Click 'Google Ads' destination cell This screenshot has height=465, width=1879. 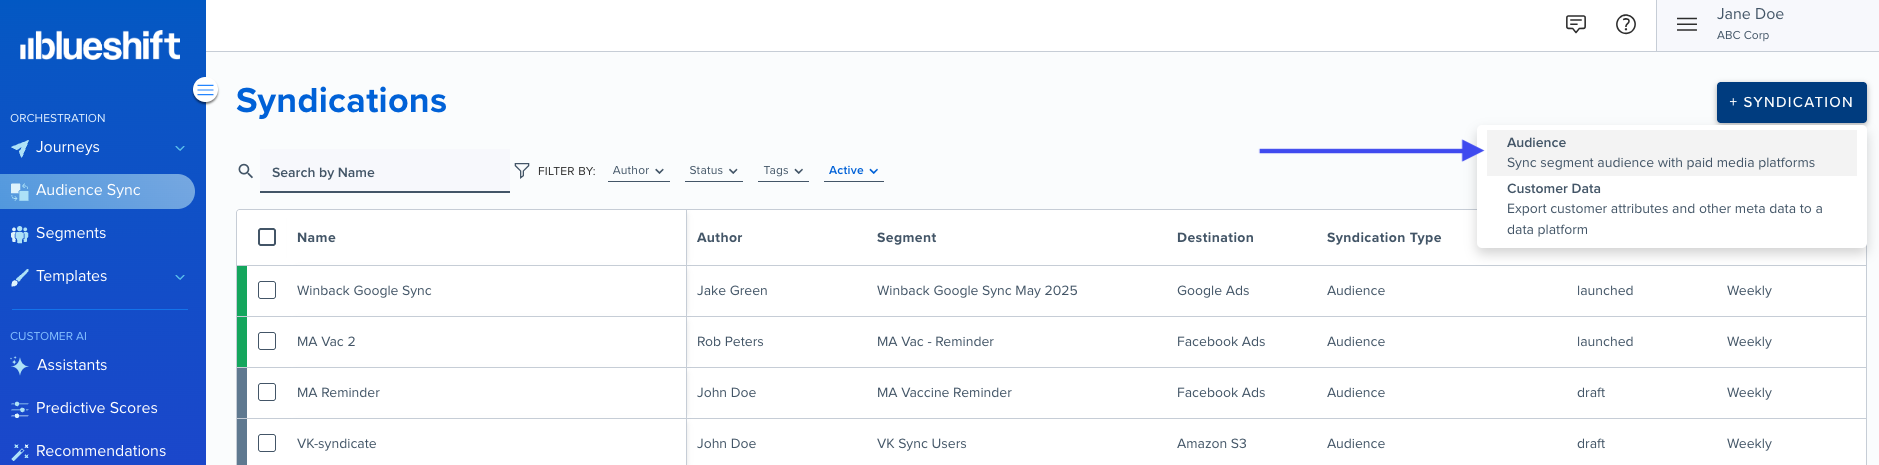pos(1213,291)
